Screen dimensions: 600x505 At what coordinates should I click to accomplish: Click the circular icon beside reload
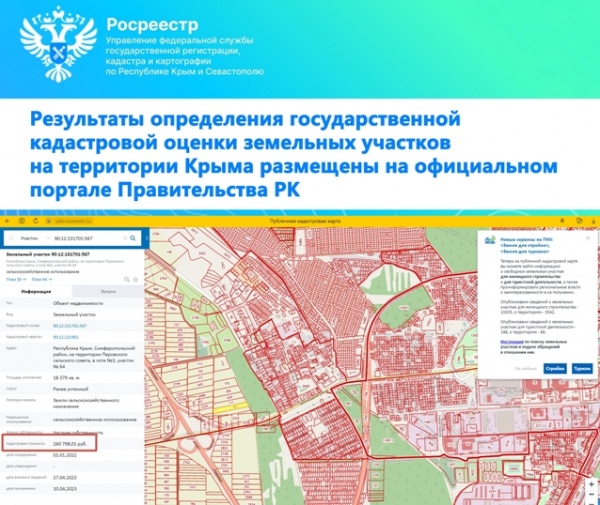coord(21,221)
